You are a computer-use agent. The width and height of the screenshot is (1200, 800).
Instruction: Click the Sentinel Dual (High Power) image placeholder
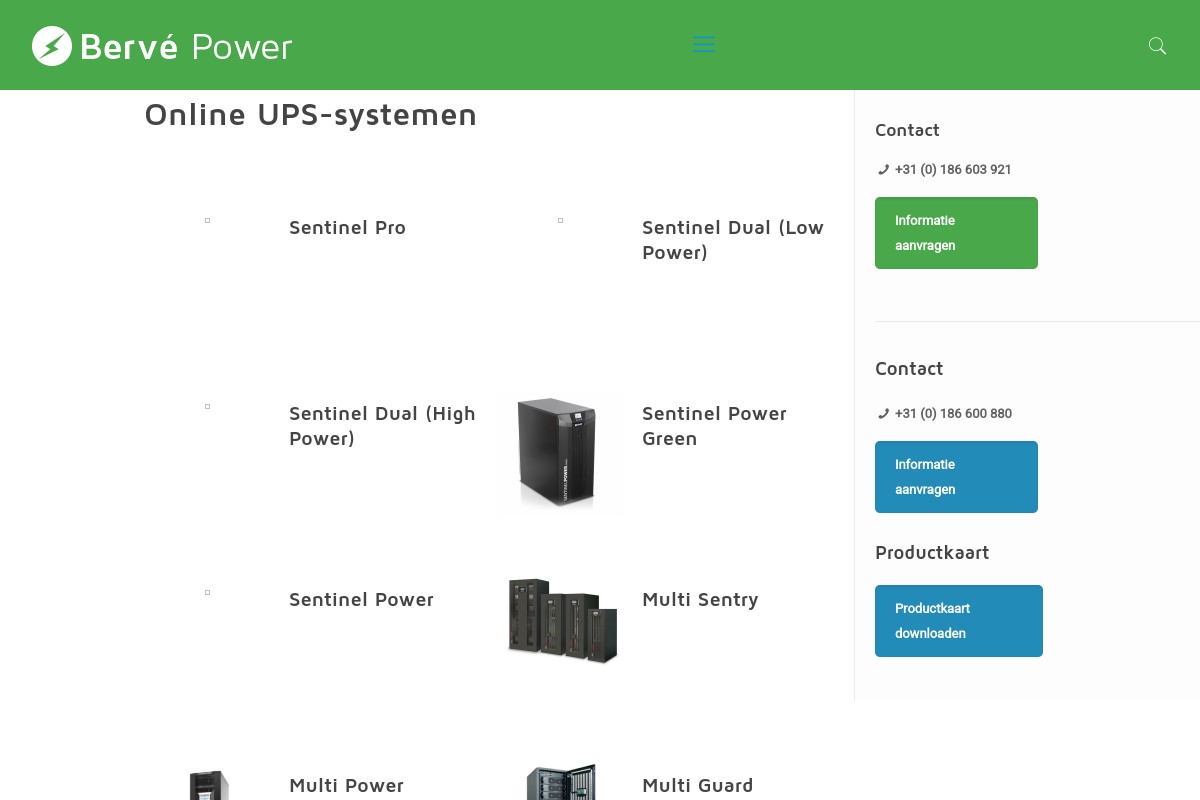point(207,406)
